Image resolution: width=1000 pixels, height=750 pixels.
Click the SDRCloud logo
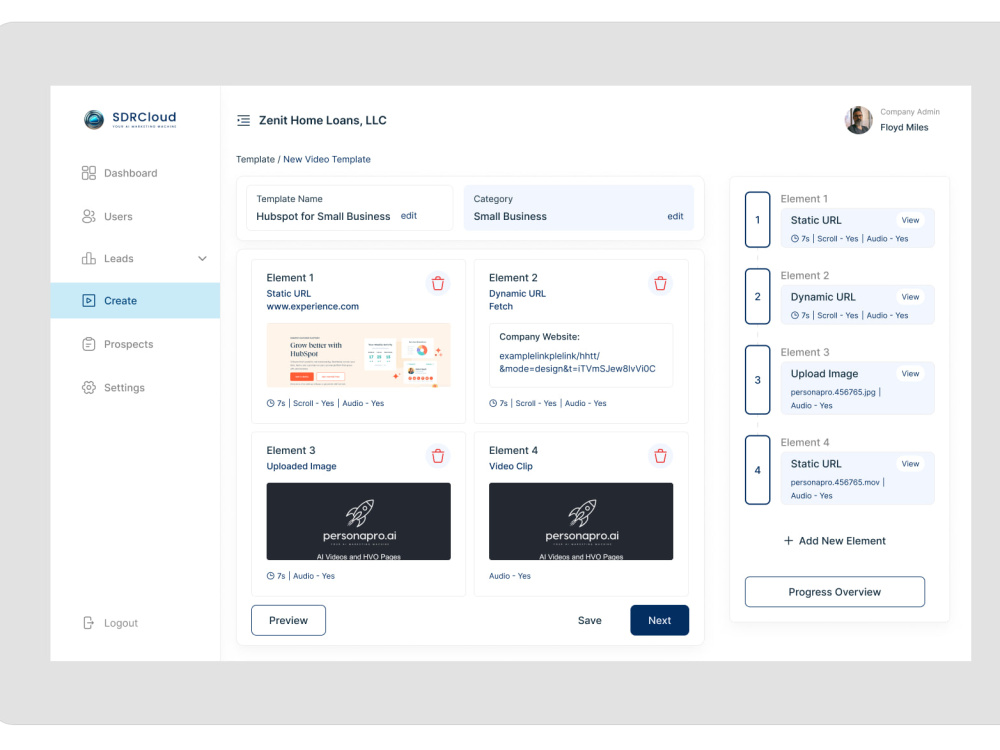[x=130, y=119]
